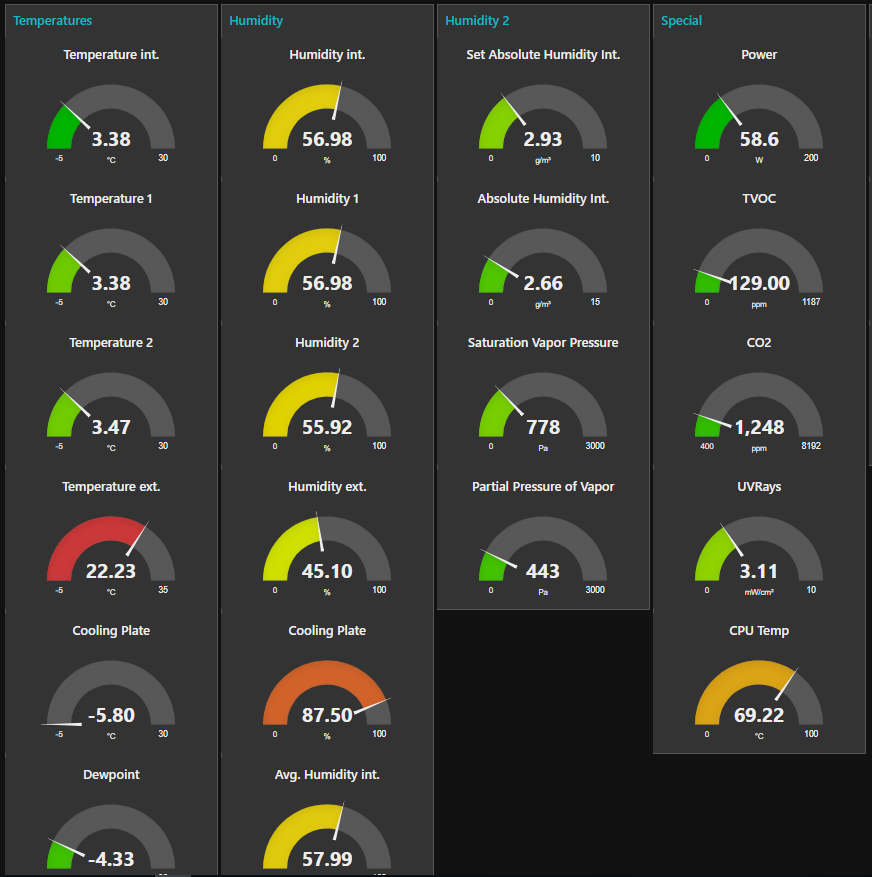The height and width of the screenshot is (877, 872).
Task: Click the Humidity int. gauge label
Action: [x=327, y=55]
